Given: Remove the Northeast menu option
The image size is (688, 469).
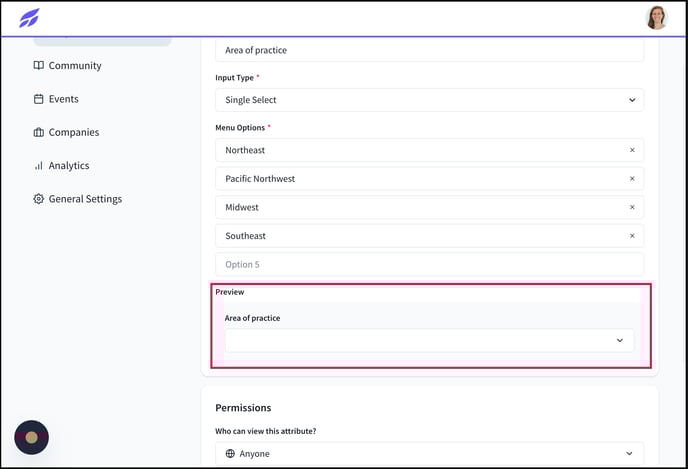Looking at the screenshot, I should pyautogui.click(x=632, y=150).
